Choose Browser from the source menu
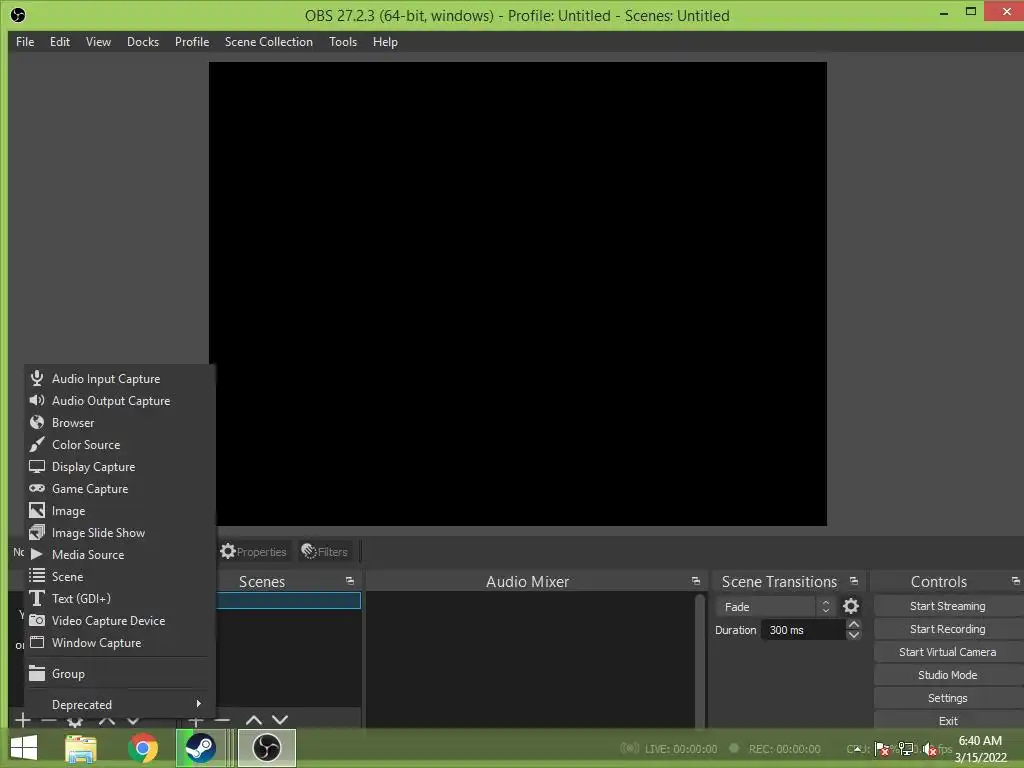Viewport: 1024px width, 768px height. click(x=120, y=423)
